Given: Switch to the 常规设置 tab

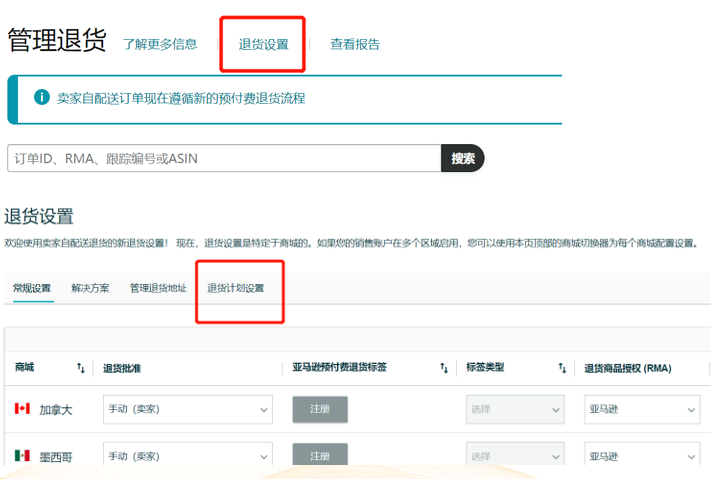Looking at the screenshot, I should [32, 288].
